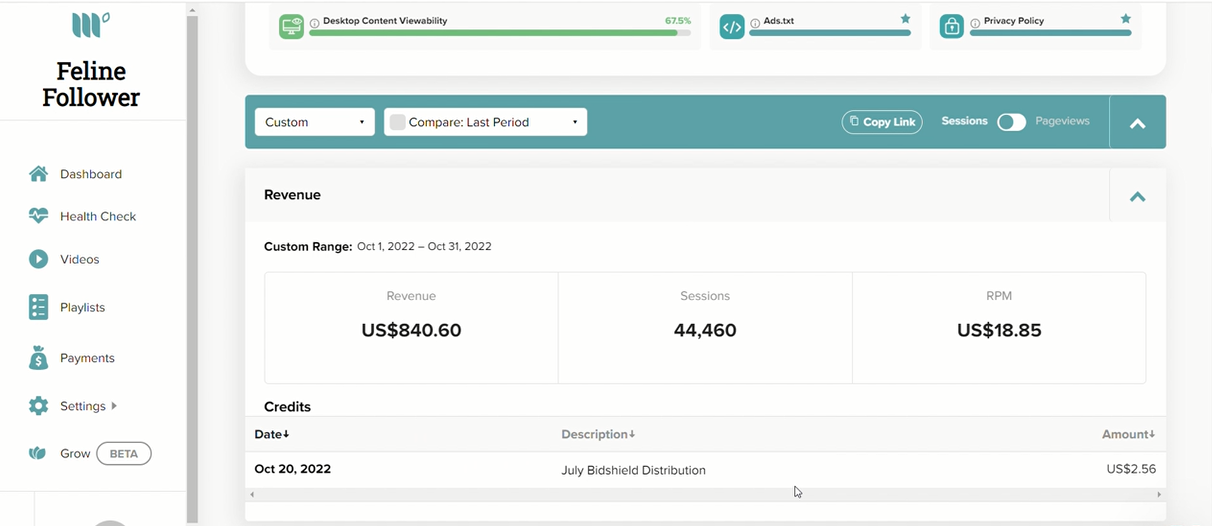Click the Privacy Policy lock icon
This screenshot has height=526, width=1212.
coord(952,27)
